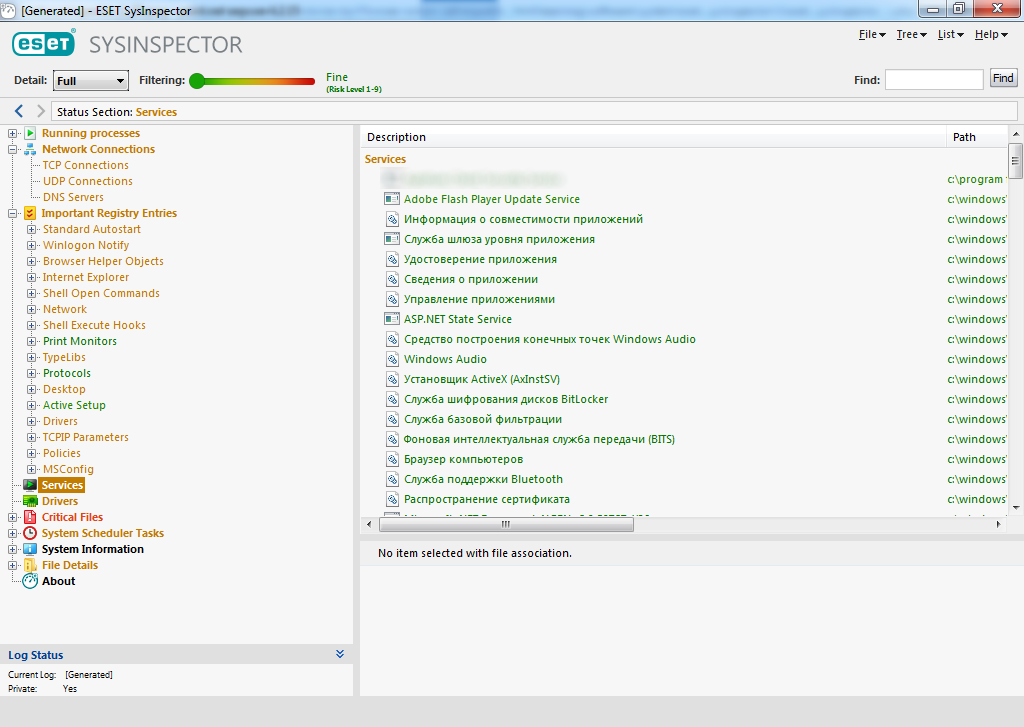Click the System Scheduler Tasks clock icon
The height and width of the screenshot is (727, 1024).
[30, 533]
